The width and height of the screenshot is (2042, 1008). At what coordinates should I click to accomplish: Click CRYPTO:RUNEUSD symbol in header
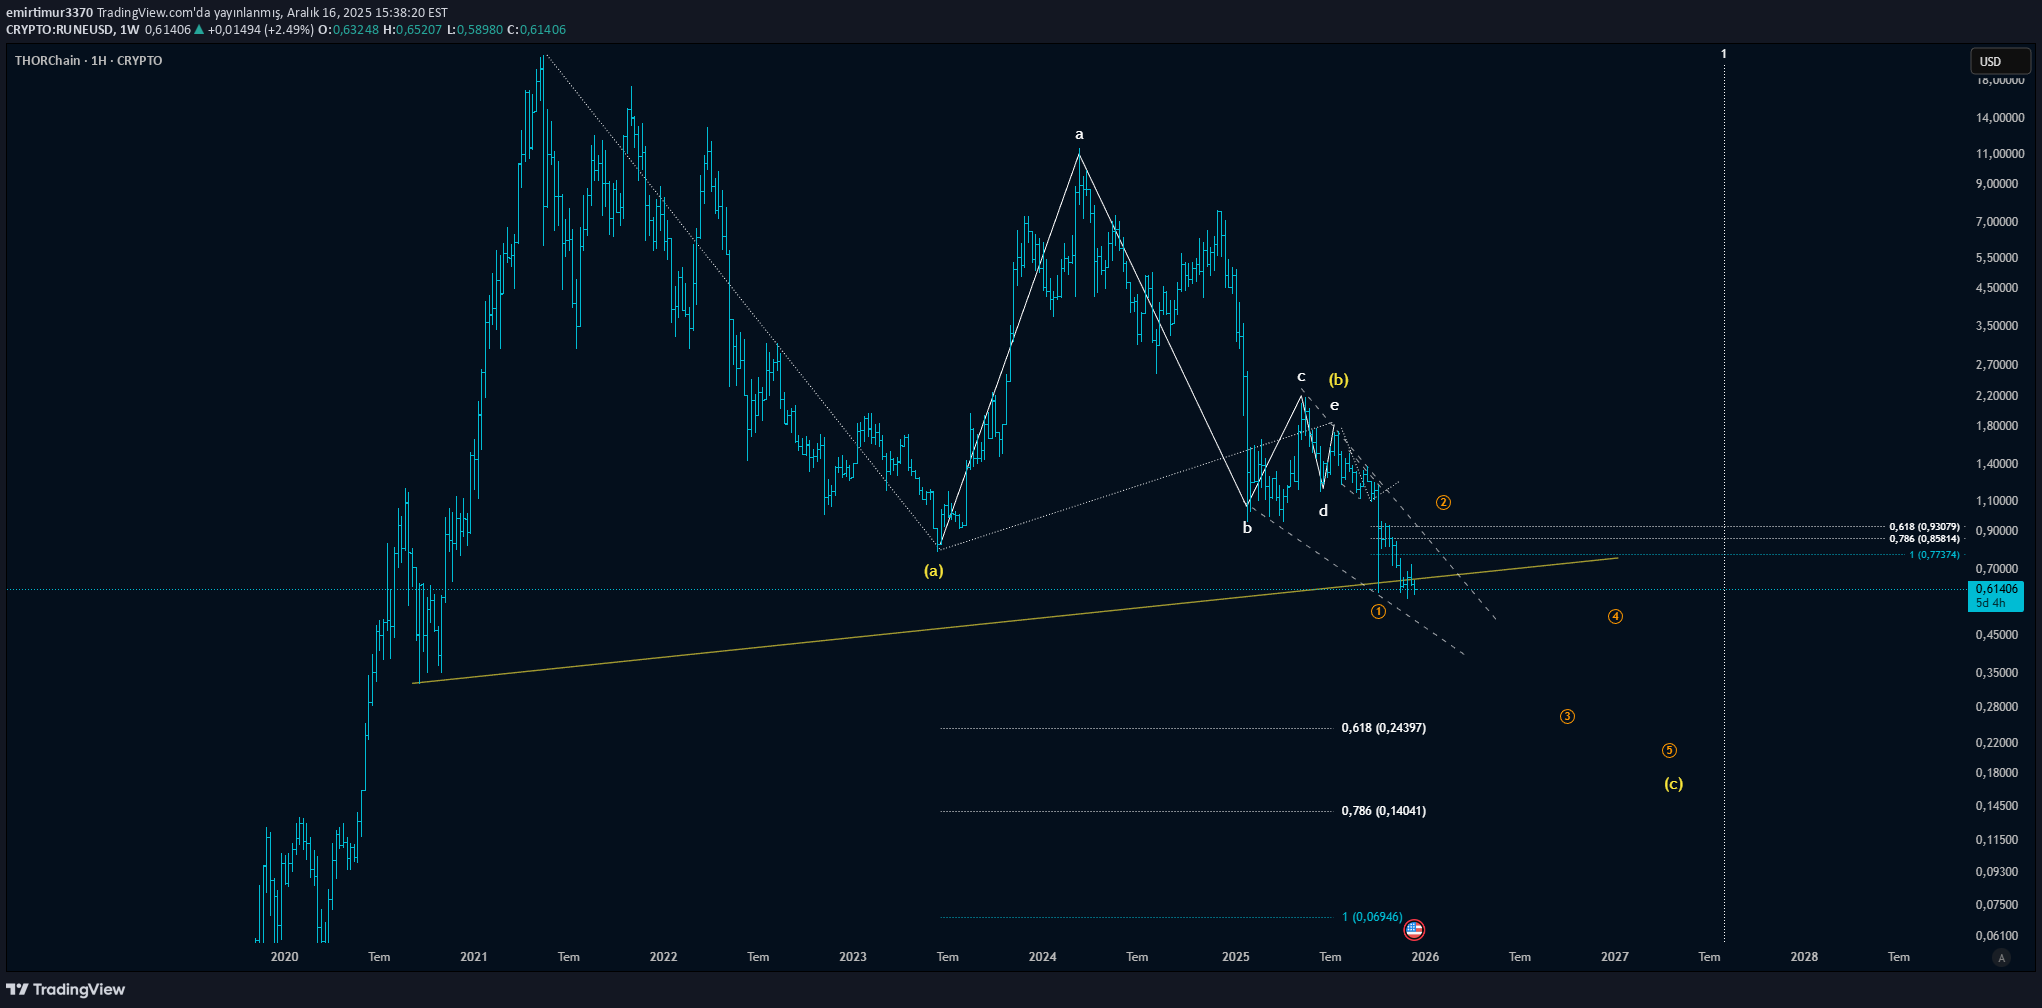pyautogui.click(x=60, y=30)
